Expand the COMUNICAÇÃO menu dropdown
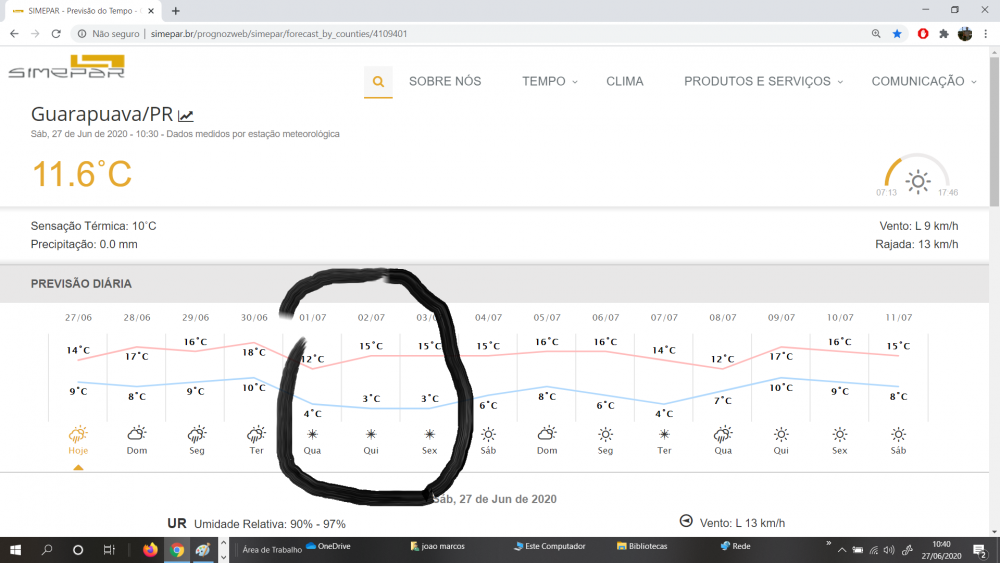Image resolution: width=1000 pixels, height=563 pixels. coord(923,82)
